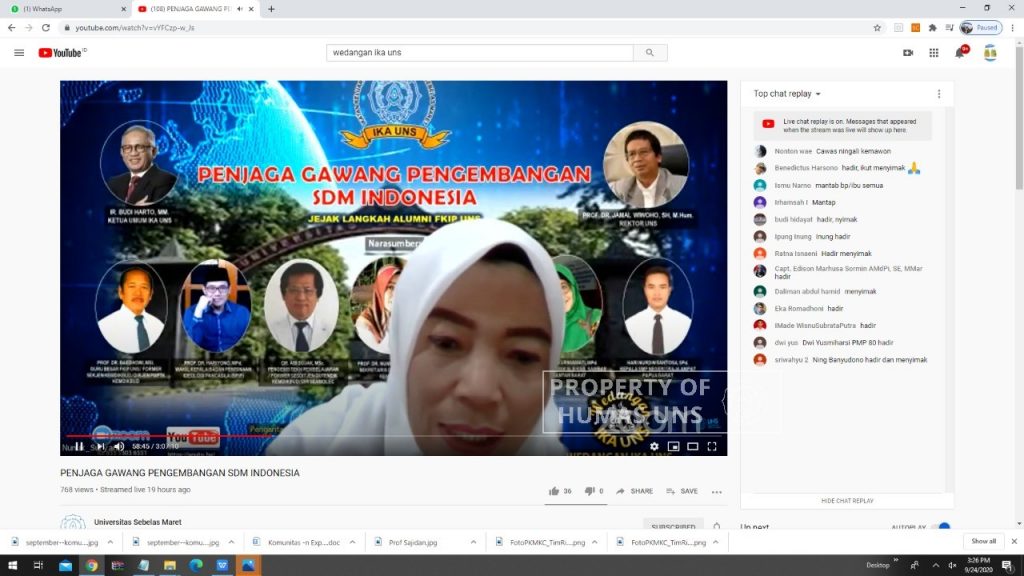1024x576 pixels.
Task: Expand options for first FotoPKMKC_TimRi png download
Action: coord(595,542)
